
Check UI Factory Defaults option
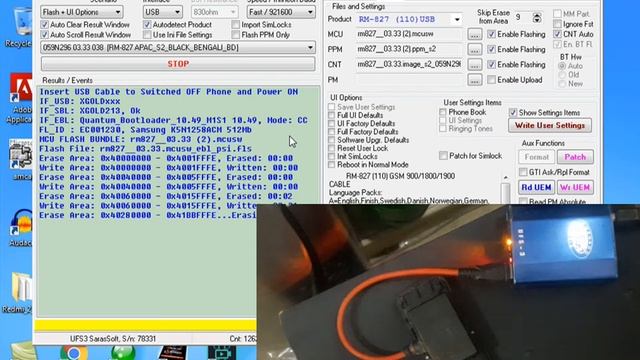pyautogui.click(x=331, y=123)
